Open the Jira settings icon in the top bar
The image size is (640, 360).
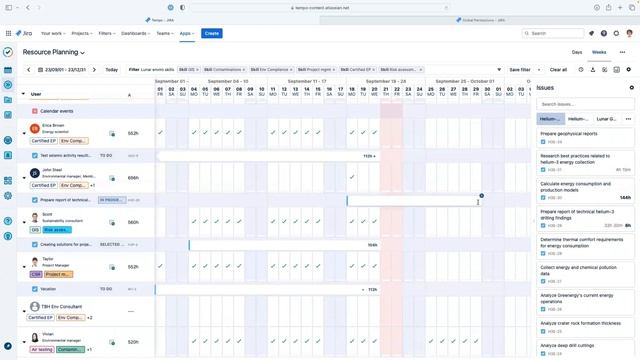(x=616, y=33)
